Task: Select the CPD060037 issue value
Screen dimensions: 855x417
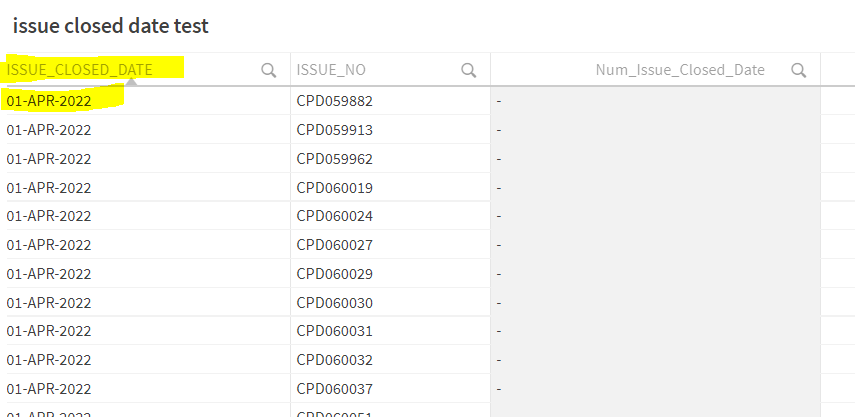Action: [x=334, y=388]
